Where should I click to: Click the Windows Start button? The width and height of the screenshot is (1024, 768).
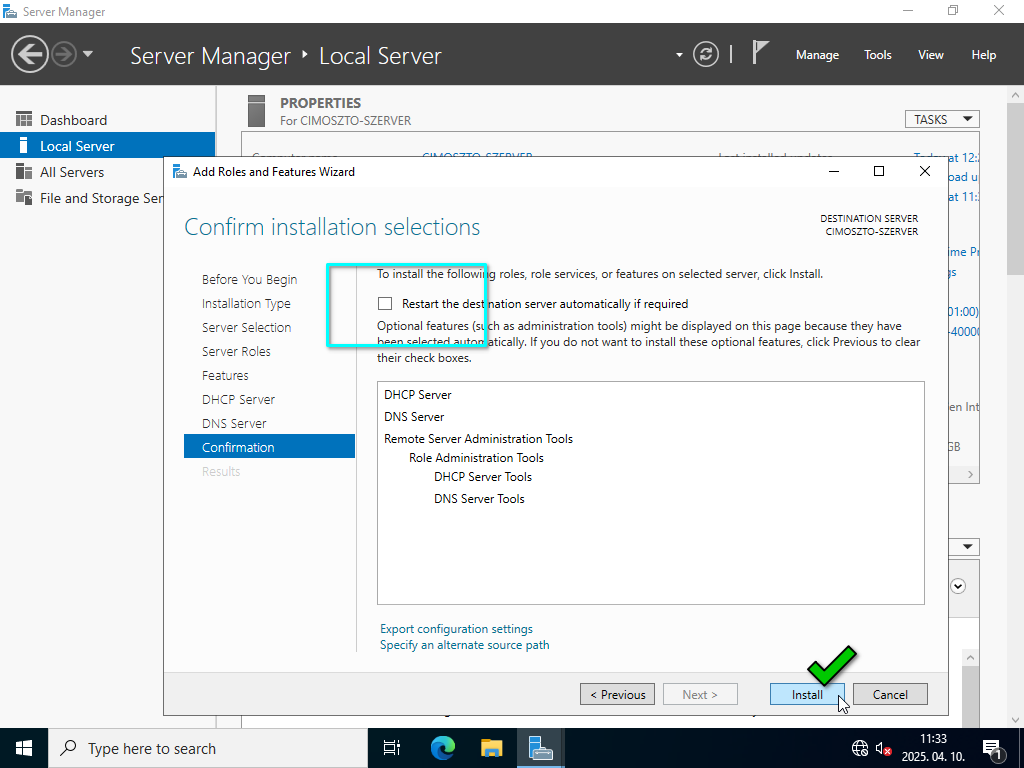click(x=23, y=748)
